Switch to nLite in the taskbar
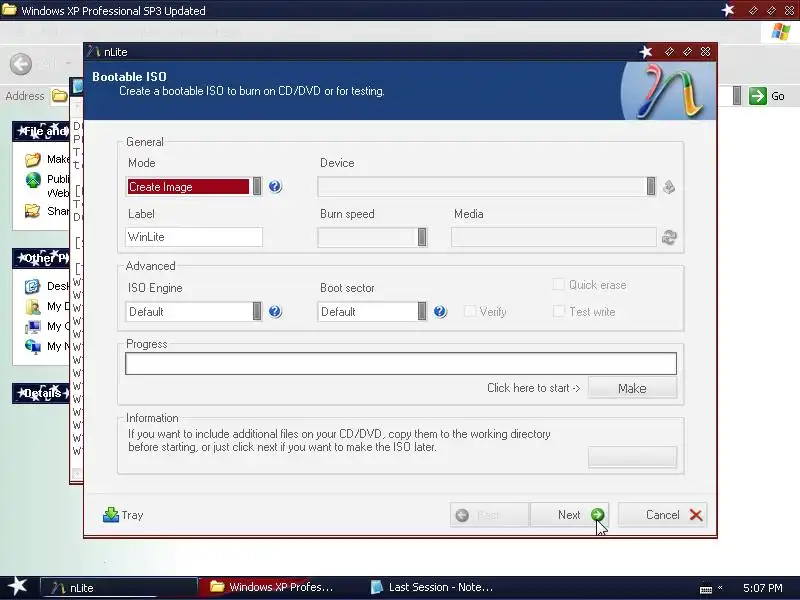This screenshot has width=800, height=600. pos(119,587)
